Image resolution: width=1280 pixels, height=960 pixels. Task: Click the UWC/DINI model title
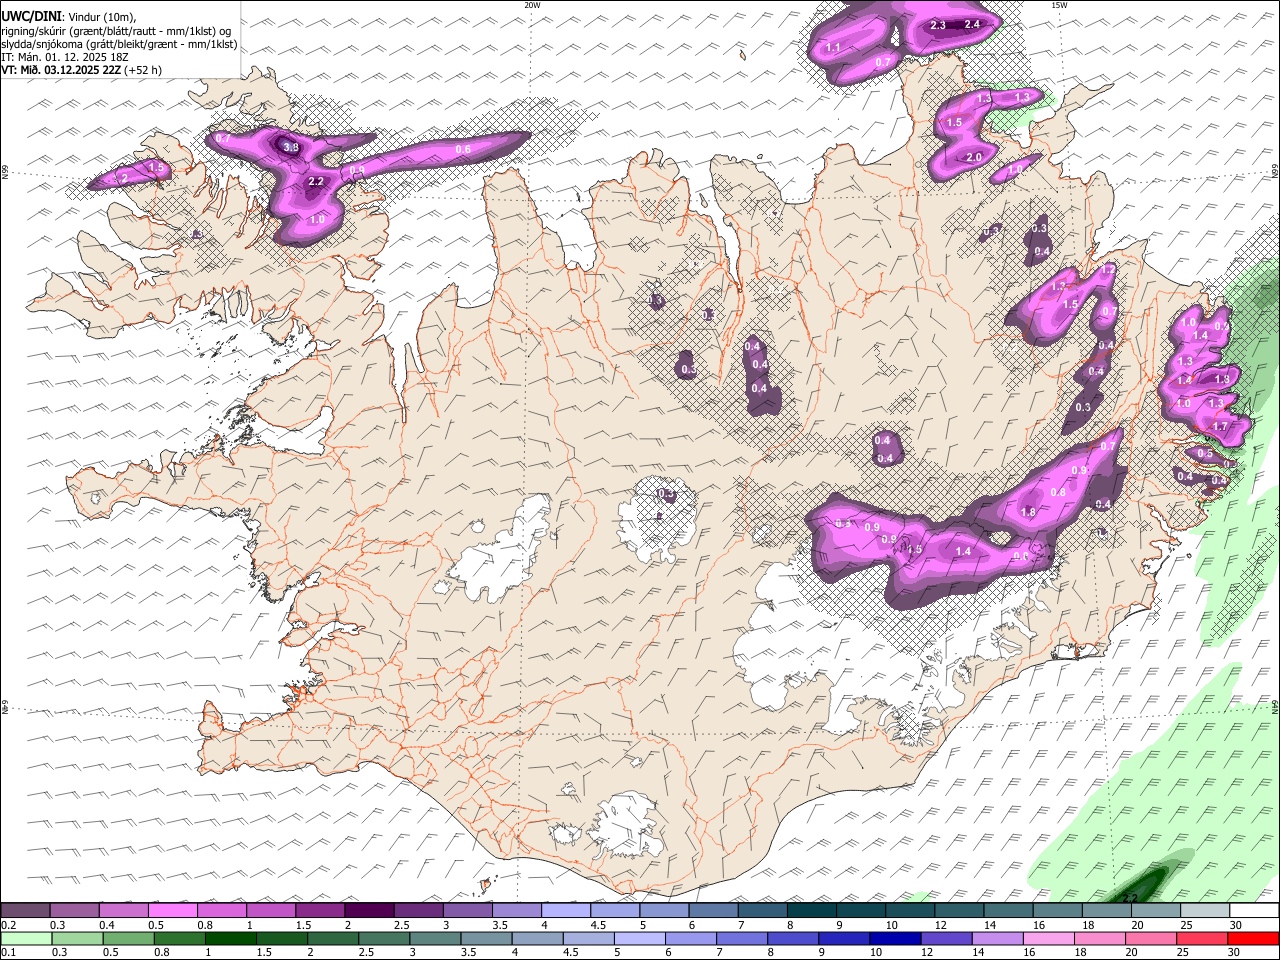pos(30,17)
